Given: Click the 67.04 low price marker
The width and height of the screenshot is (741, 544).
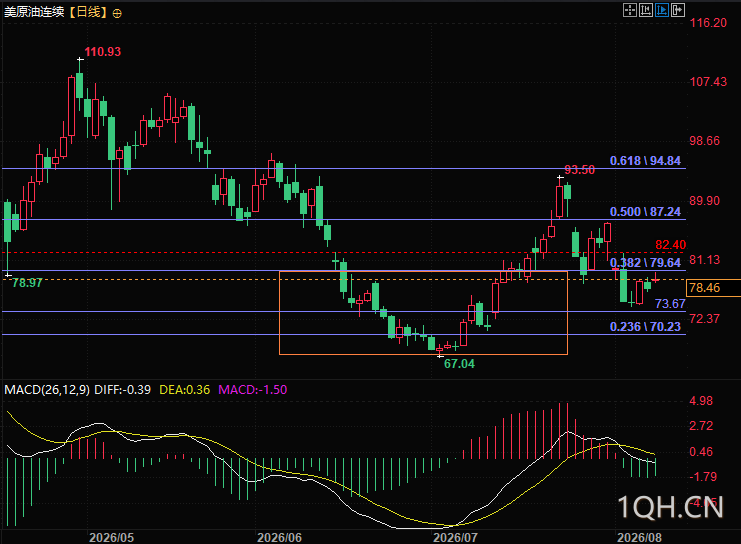Looking at the screenshot, I should 459,364.
